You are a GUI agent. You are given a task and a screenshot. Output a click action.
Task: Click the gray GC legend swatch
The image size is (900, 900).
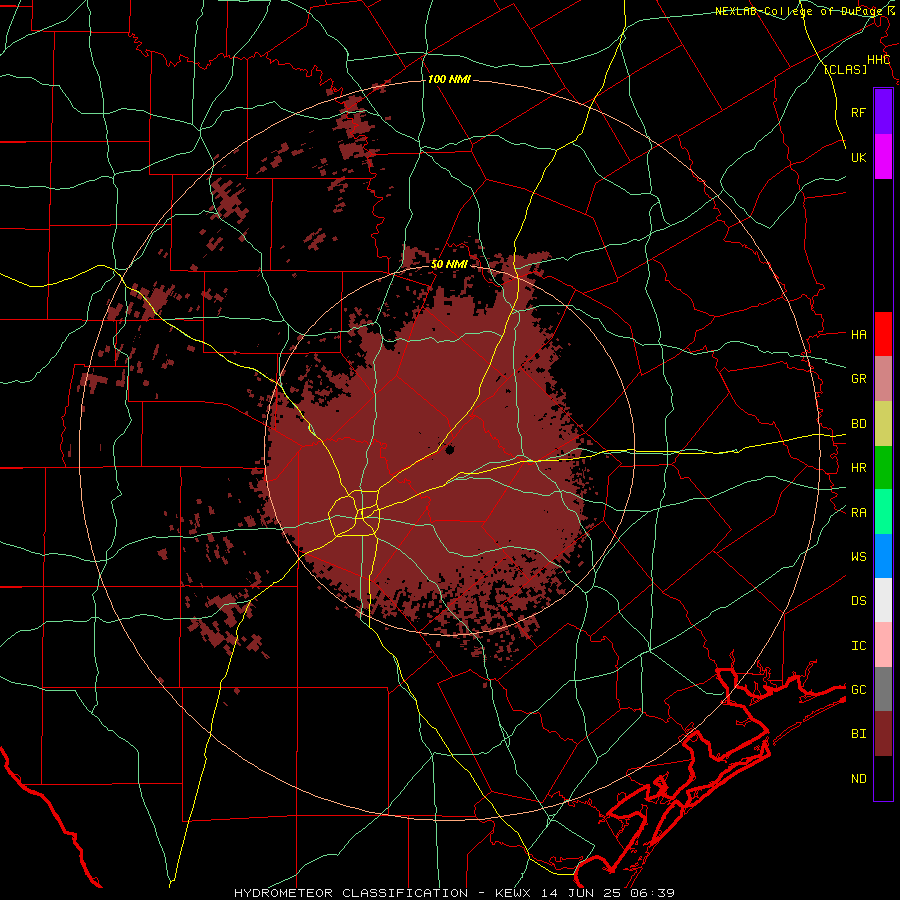[x=883, y=689]
